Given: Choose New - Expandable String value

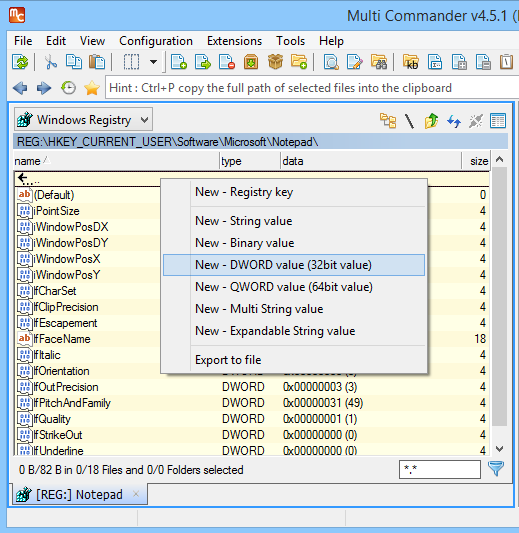Looking at the screenshot, I should [294, 331].
